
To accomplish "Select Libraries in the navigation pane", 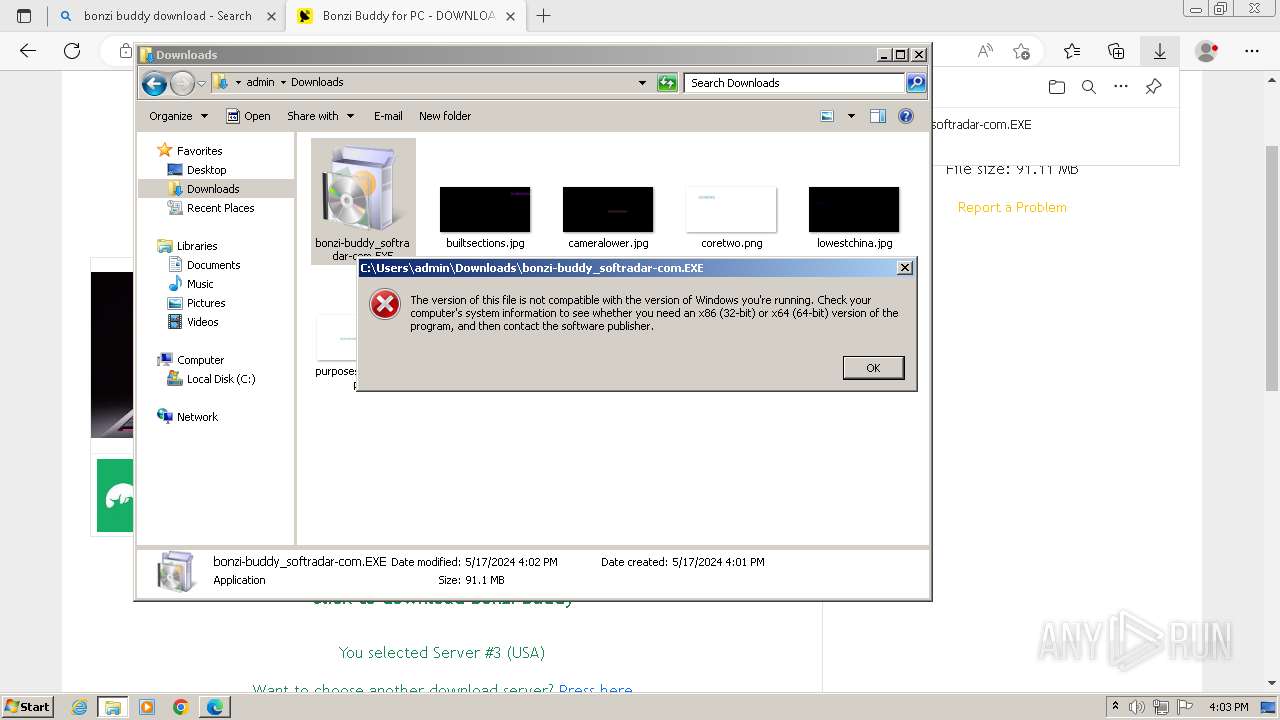I will click(197, 246).
